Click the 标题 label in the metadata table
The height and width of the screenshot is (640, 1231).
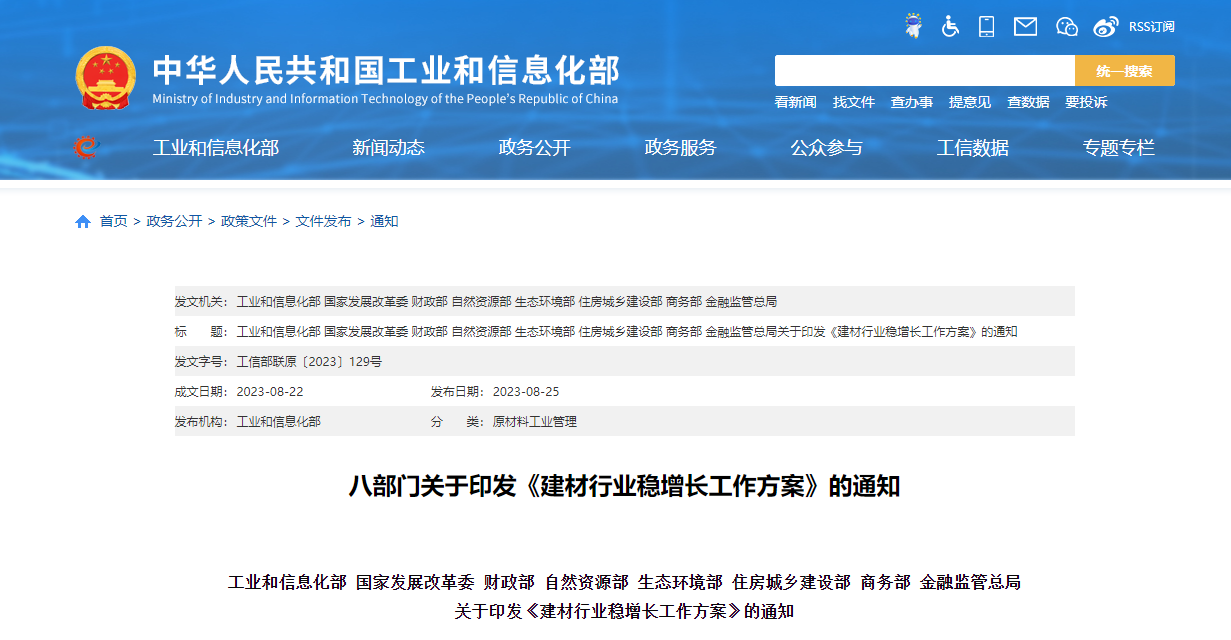202,331
